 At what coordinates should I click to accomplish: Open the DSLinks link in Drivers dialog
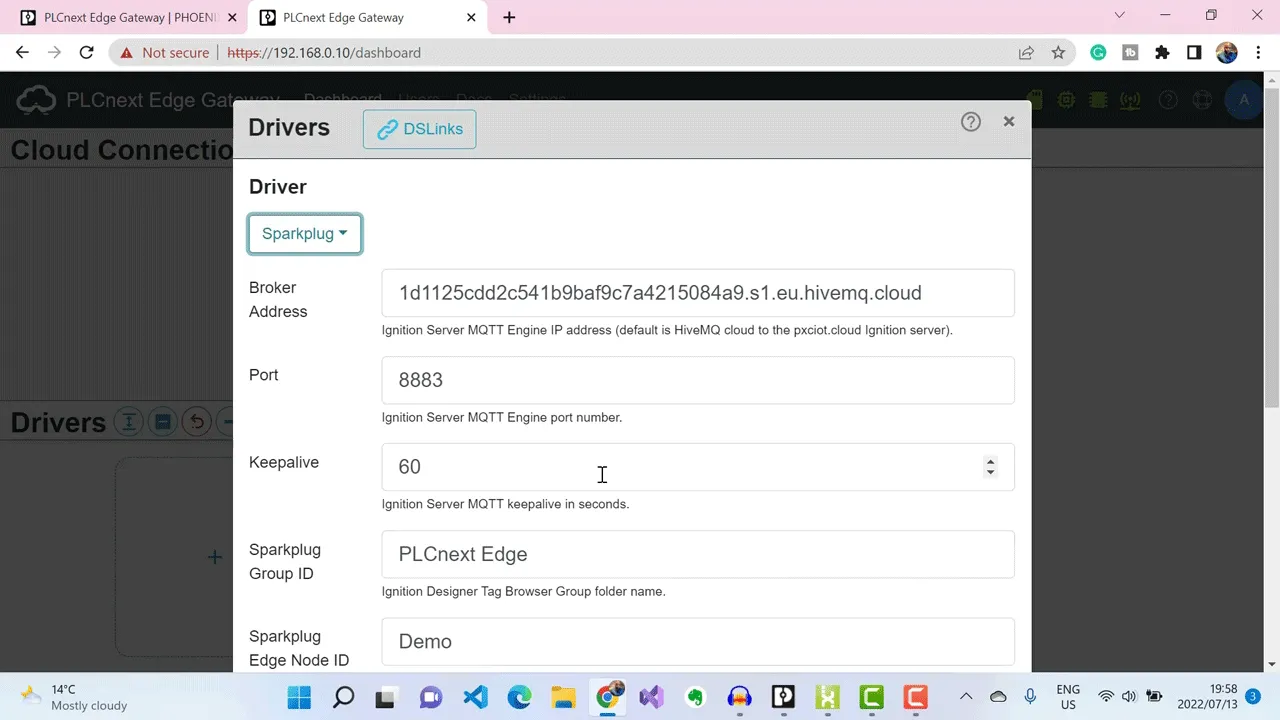(419, 129)
